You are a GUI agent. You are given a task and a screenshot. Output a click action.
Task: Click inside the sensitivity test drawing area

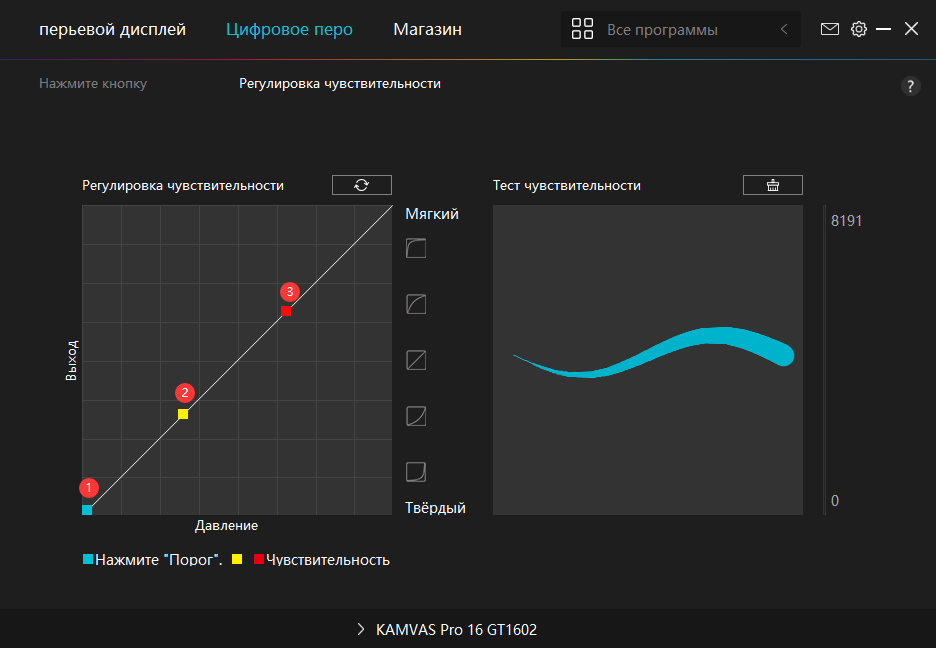(x=647, y=440)
